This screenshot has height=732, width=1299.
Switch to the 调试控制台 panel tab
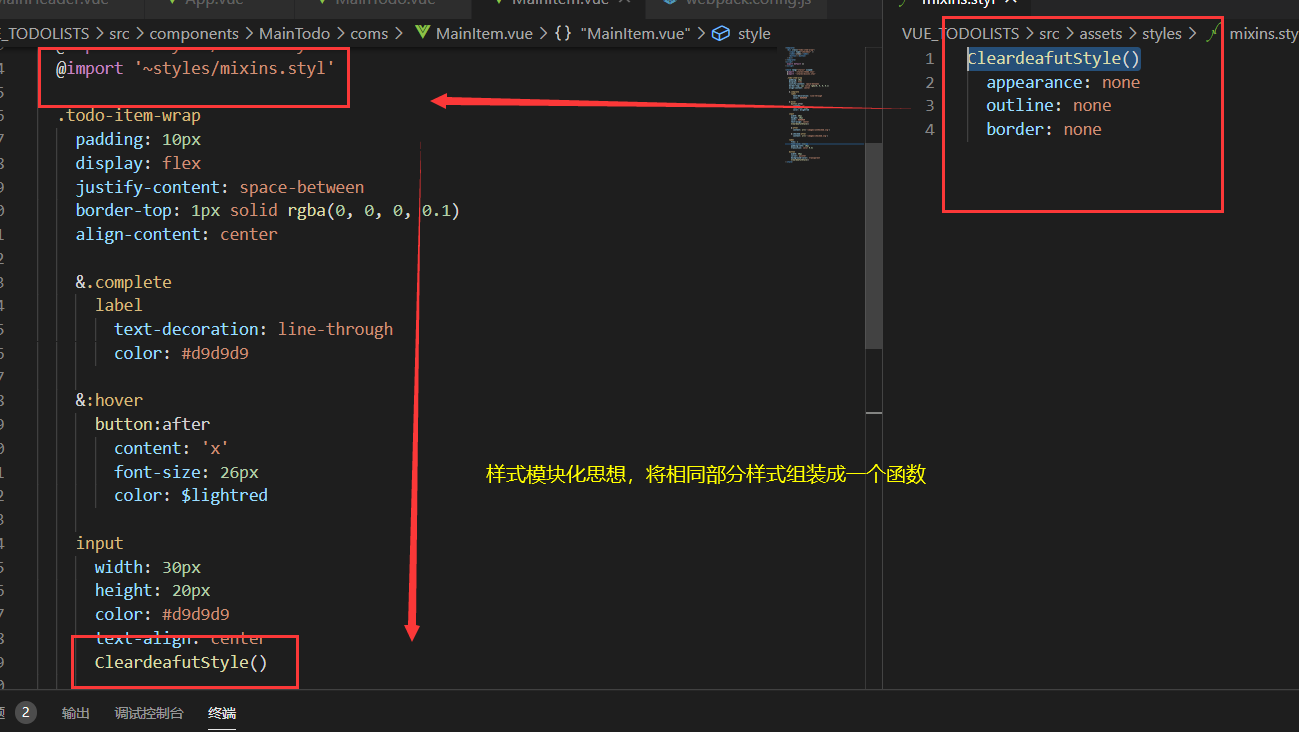pyautogui.click(x=149, y=713)
